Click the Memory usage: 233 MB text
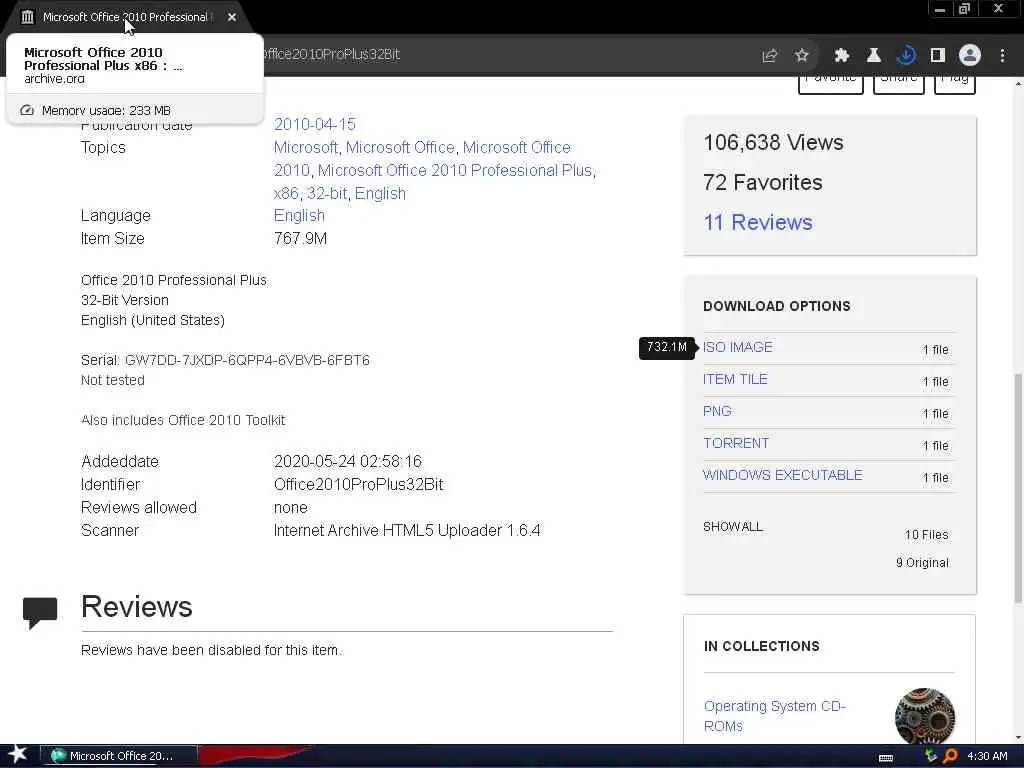 (x=106, y=110)
